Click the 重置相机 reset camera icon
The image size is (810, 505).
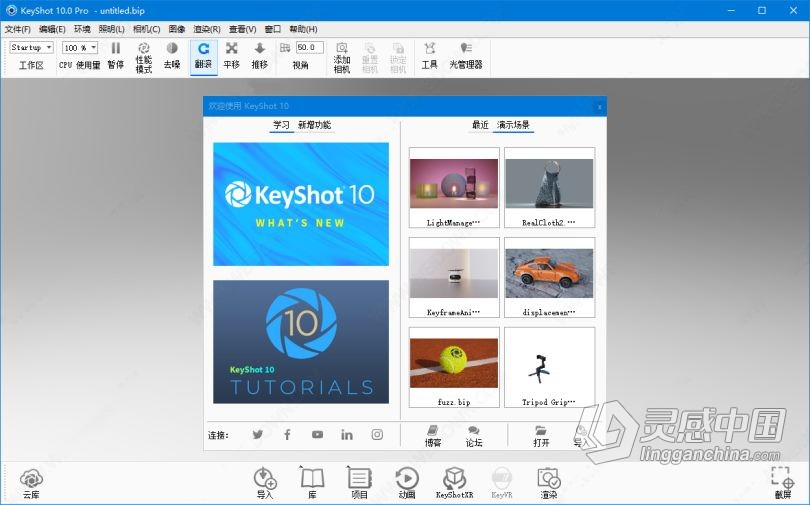(x=370, y=57)
